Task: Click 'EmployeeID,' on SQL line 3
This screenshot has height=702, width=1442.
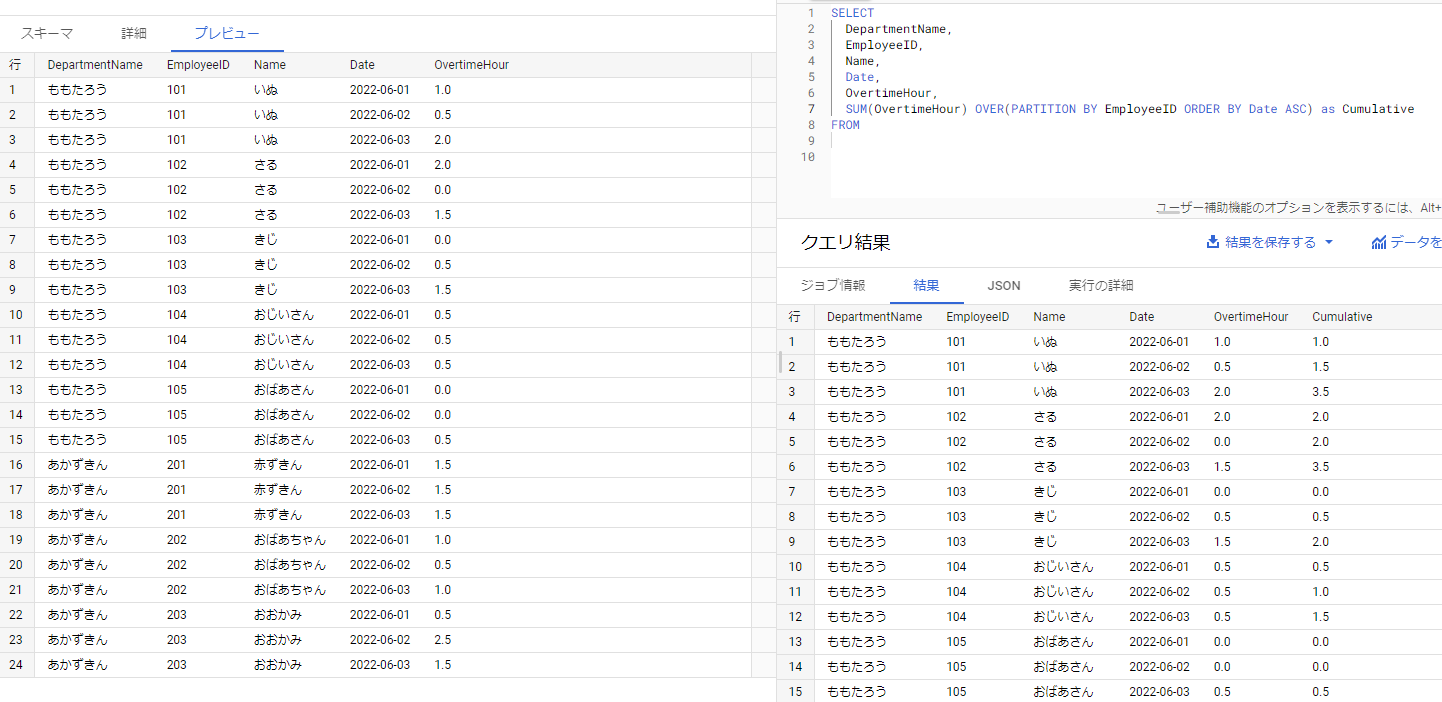Action: pos(884,45)
